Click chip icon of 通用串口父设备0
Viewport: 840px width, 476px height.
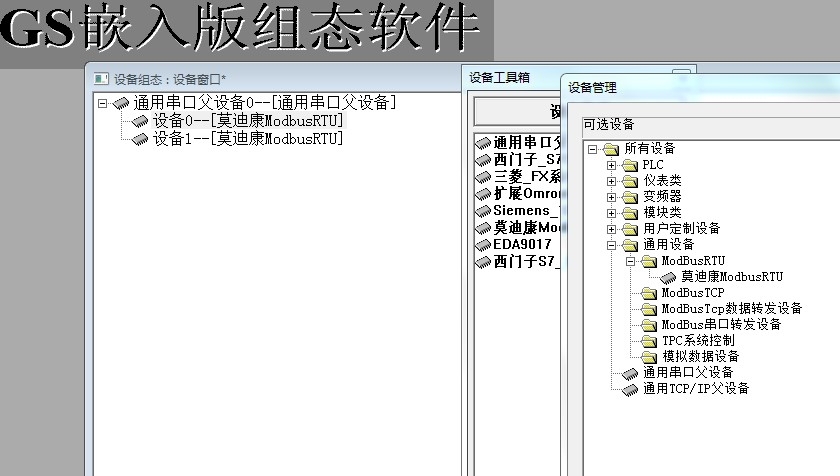[121, 103]
